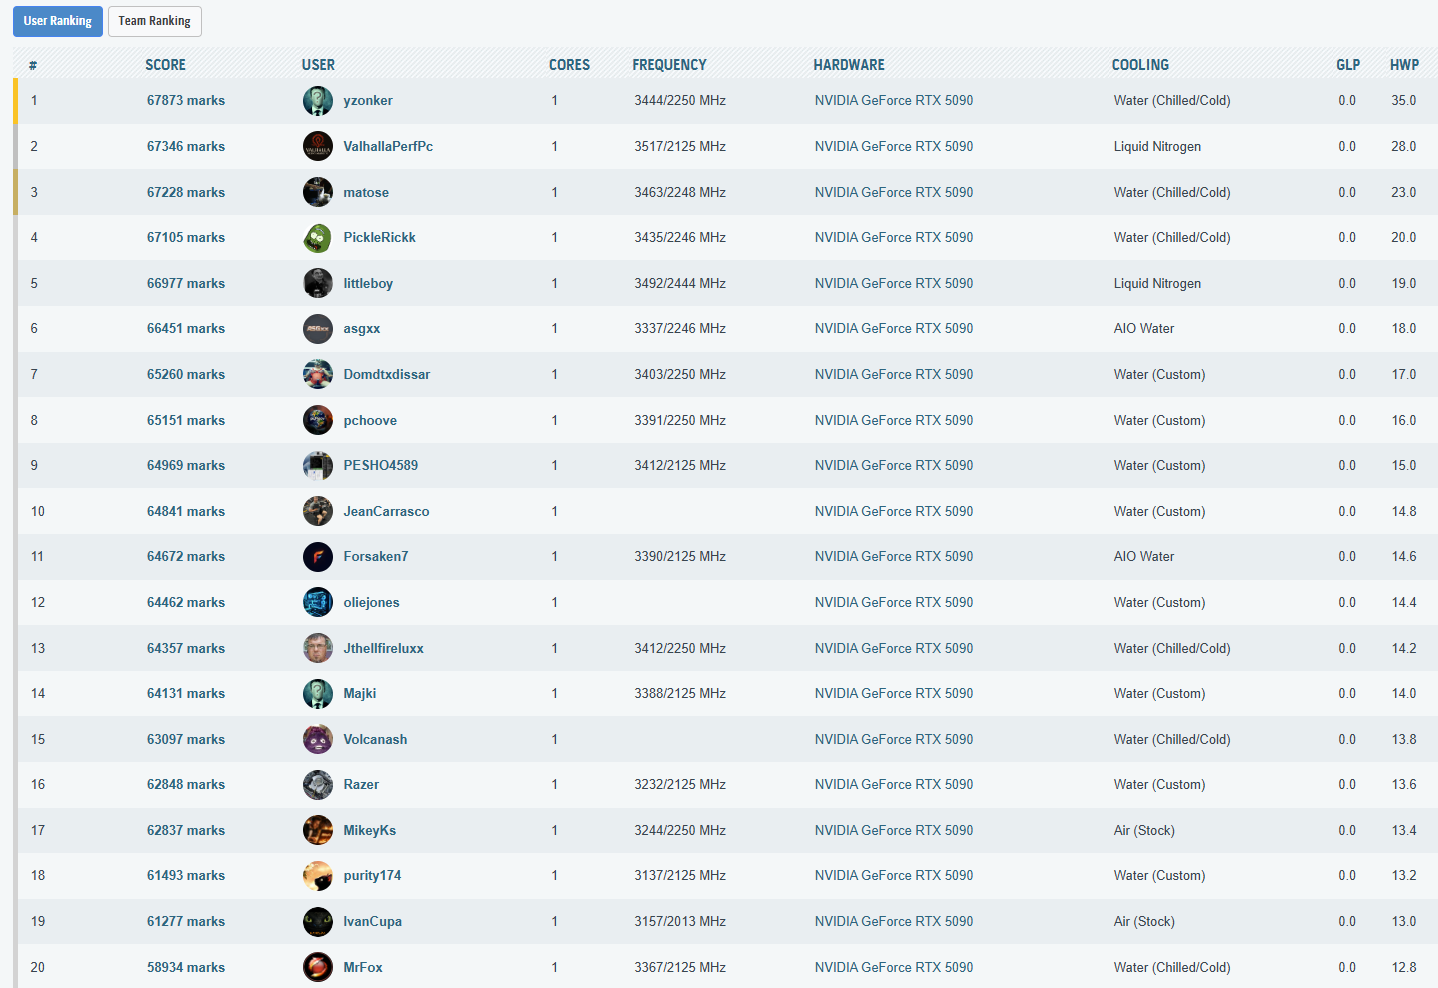Click the FREQUENCY column header
This screenshot has height=988, width=1438.
[668, 65]
